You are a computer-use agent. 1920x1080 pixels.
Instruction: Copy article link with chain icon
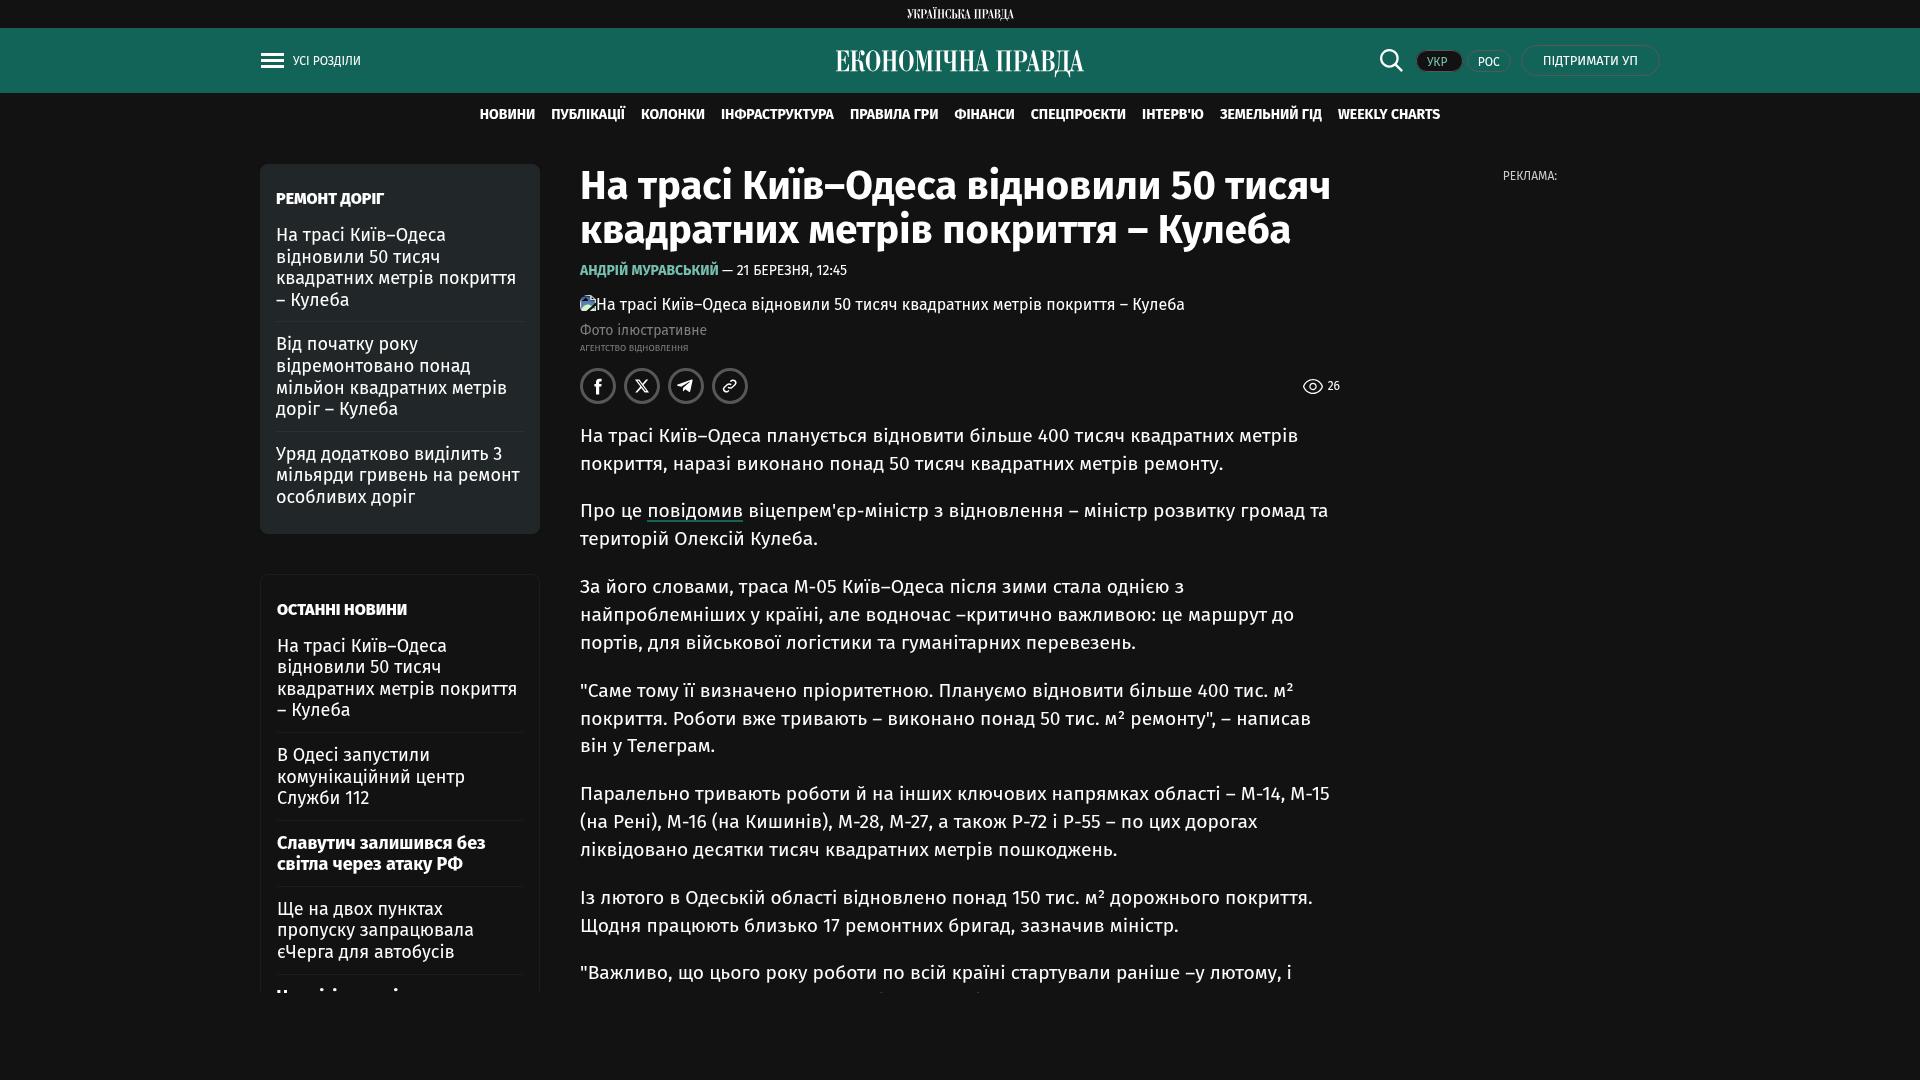(730, 386)
